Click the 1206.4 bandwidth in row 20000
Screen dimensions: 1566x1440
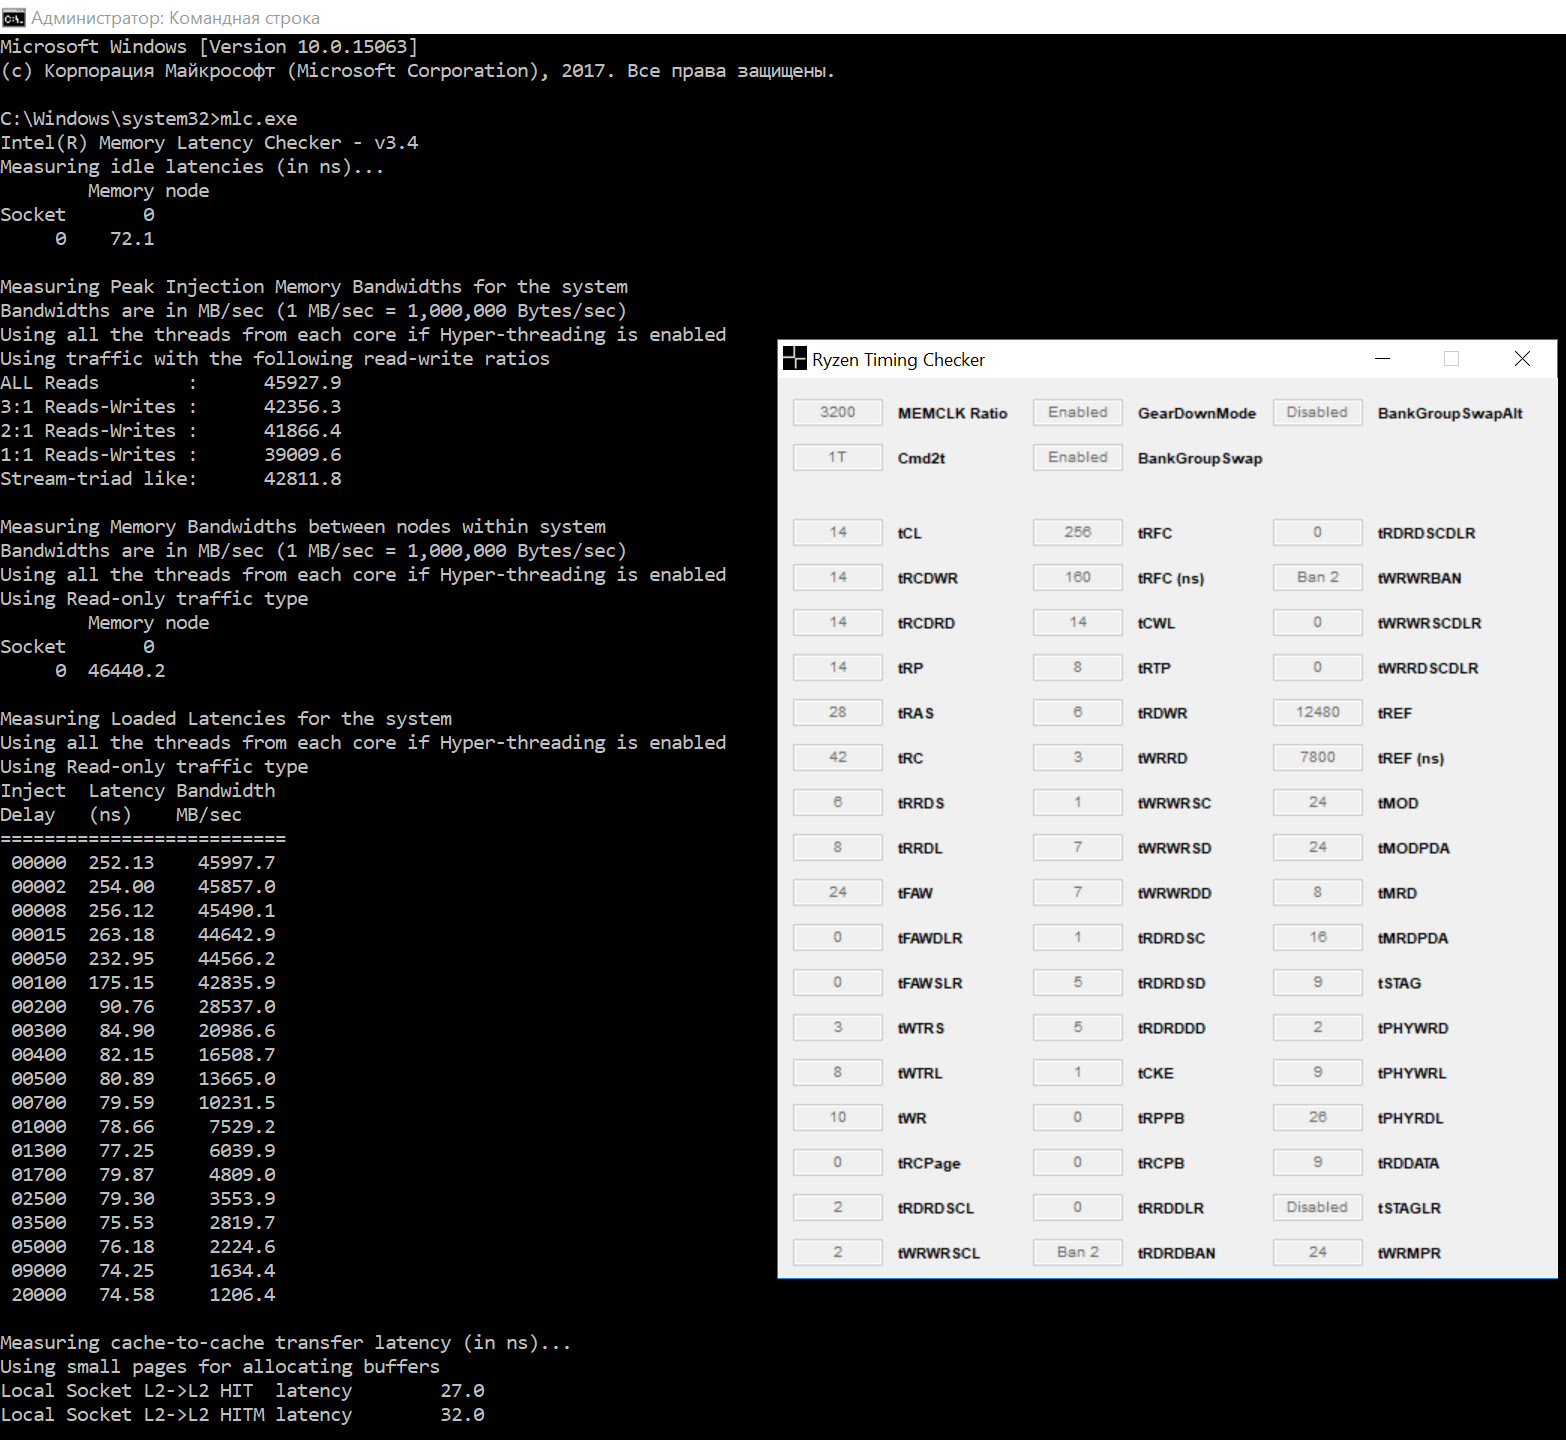242,1295
